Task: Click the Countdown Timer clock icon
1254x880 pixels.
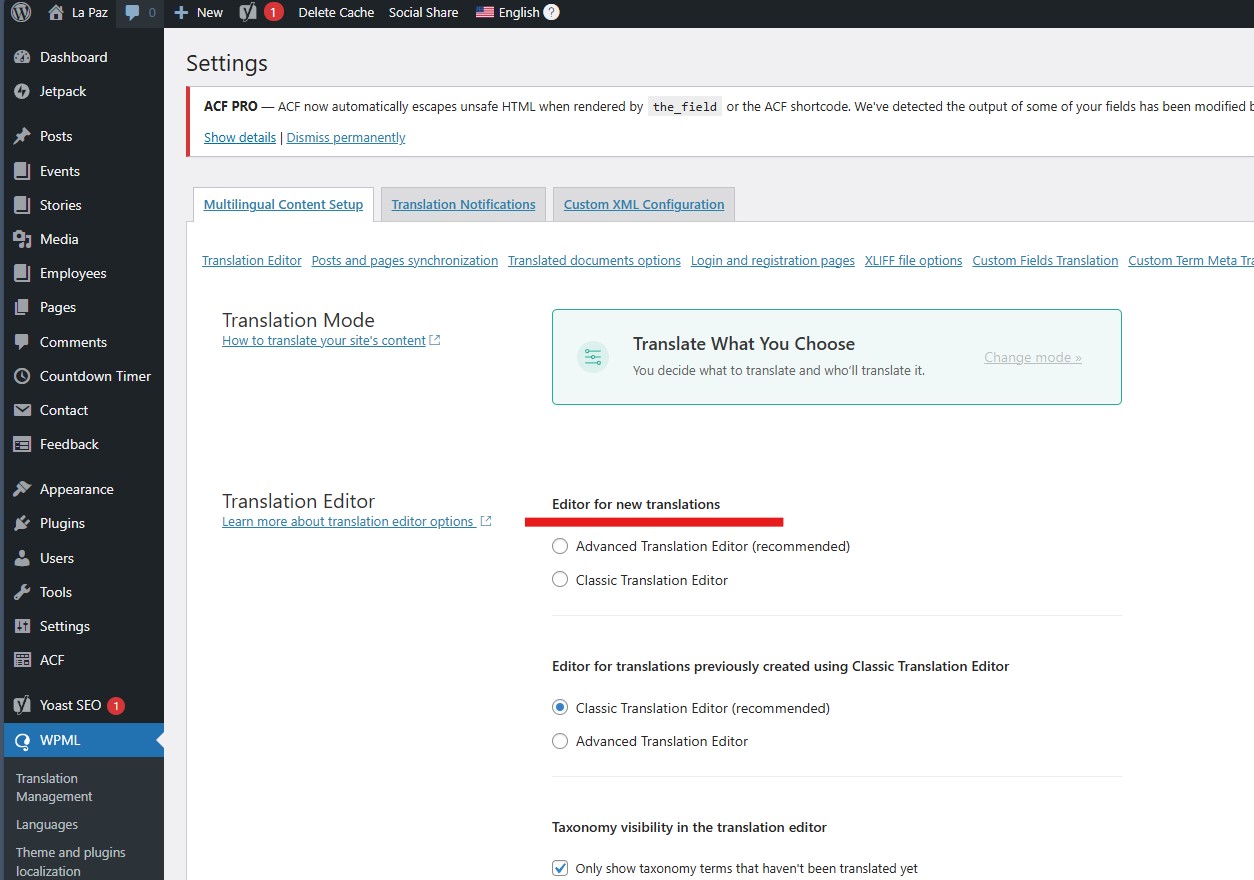Action: 22,377
